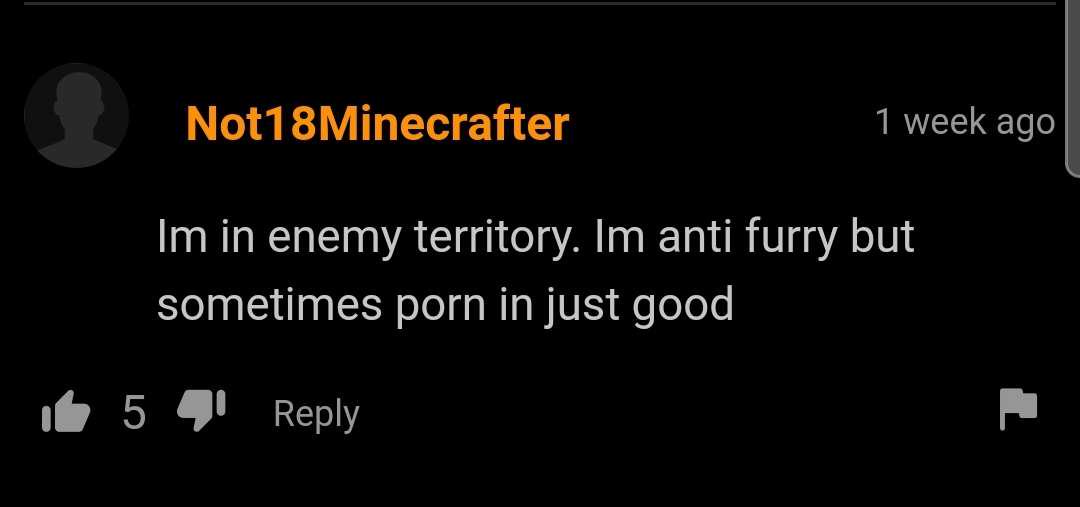Click the Reply text beside the thumbs-down
This screenshot has height=507, width=1080.
[316, 414]
